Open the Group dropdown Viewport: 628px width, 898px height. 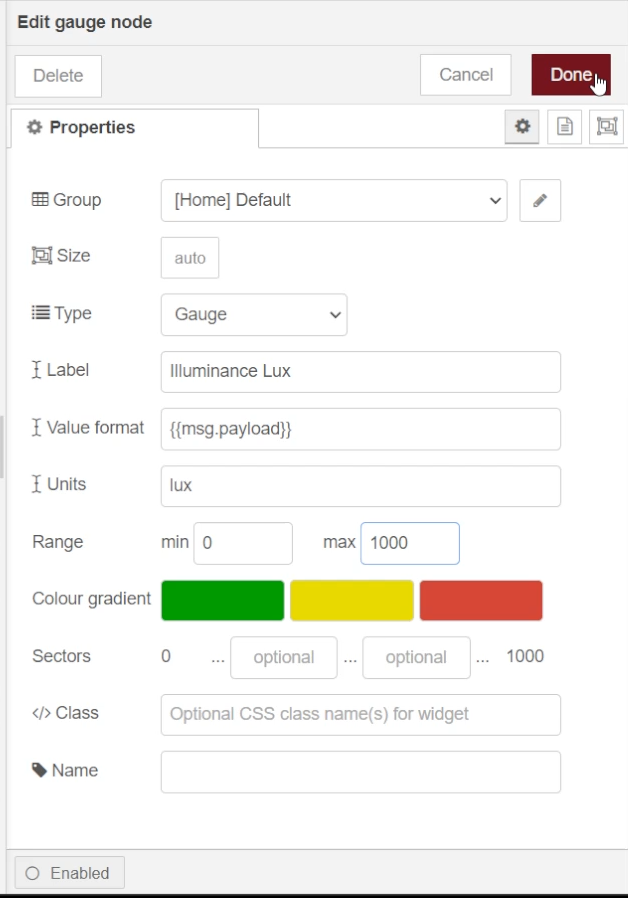tap(333, 200)
